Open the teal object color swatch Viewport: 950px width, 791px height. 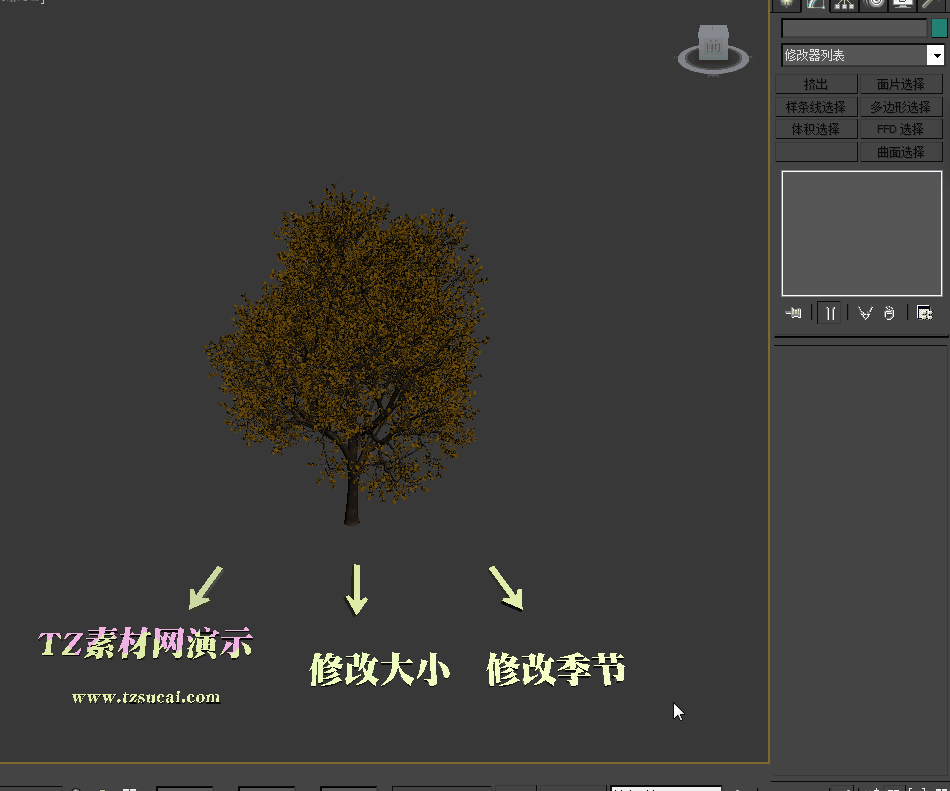(939, 28)
